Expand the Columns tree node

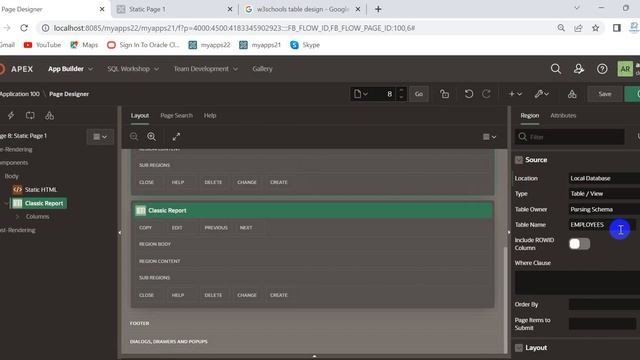tap(18, 217)
